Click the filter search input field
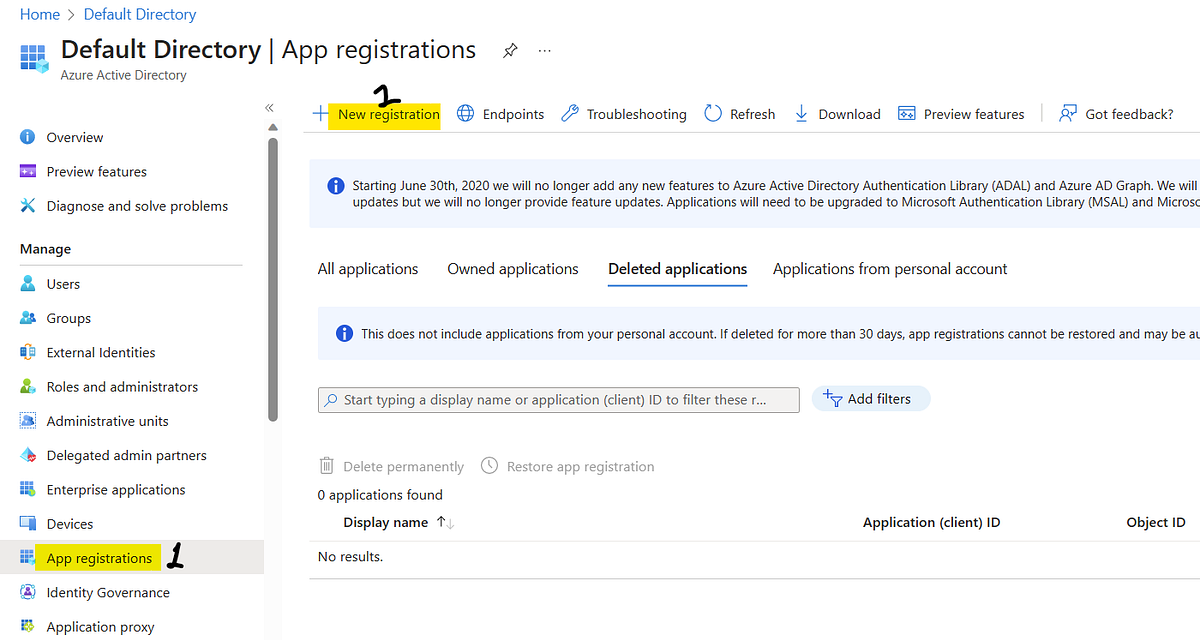 (558, 398)
